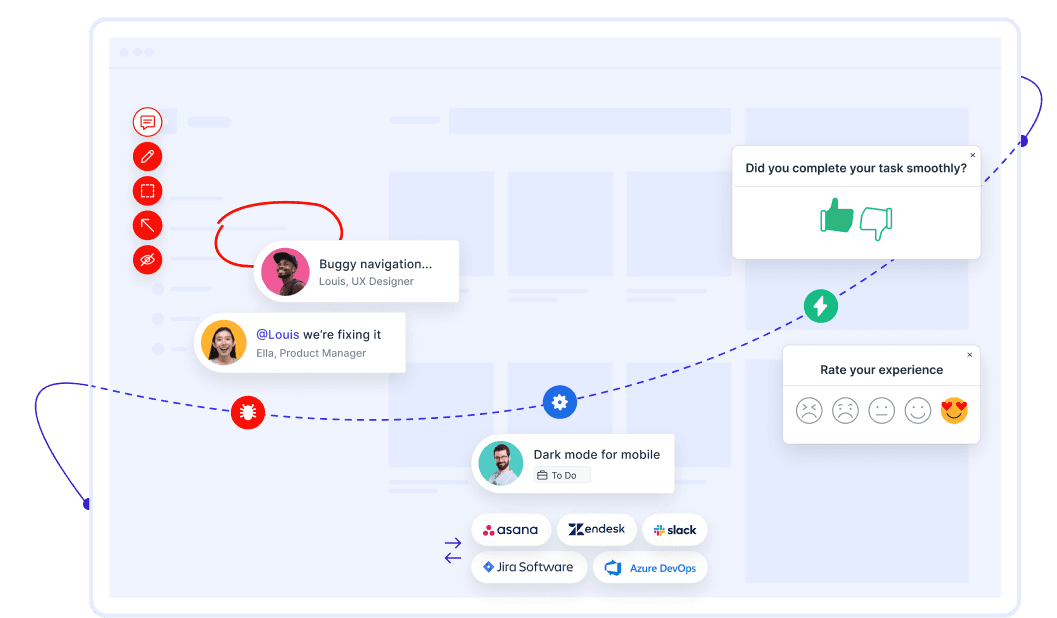Screen dimensions: 1057x618
Task: Click the two-way sync arrows icon
Action: (453, 550)
